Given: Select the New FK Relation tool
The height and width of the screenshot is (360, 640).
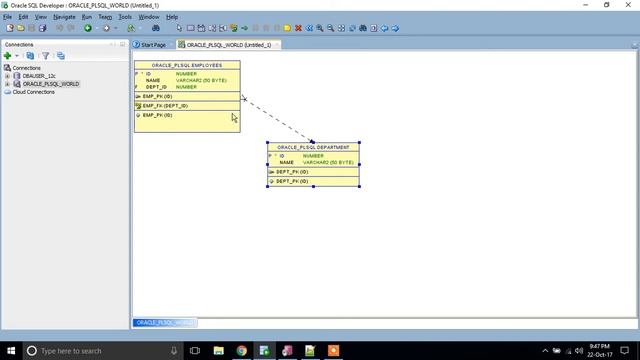Looking at the screenshot, I should tap(233, 28).
